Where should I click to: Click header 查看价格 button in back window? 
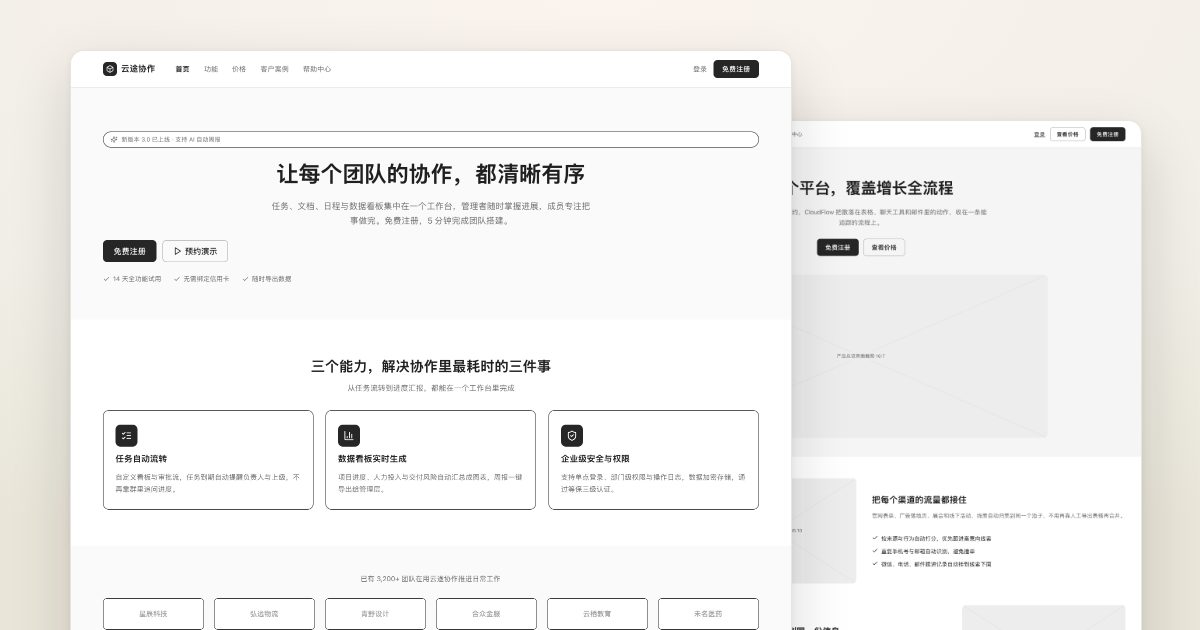(x=1067, y=134)
